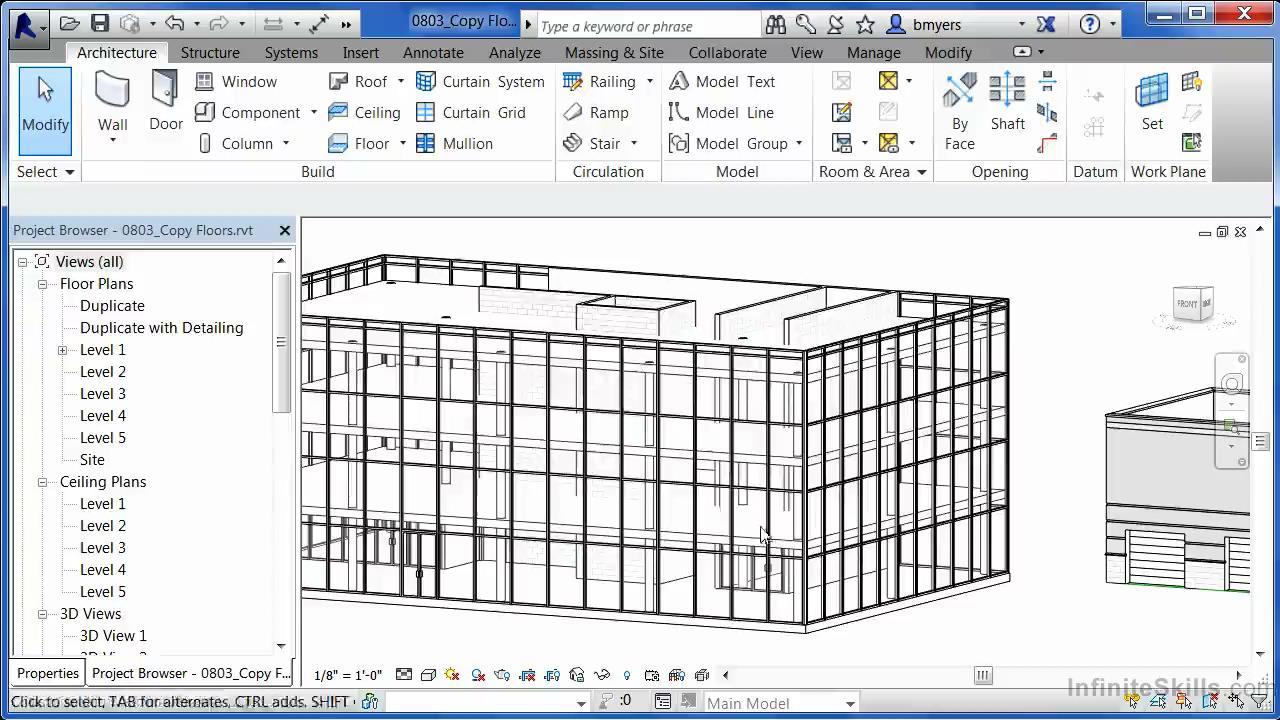Open the Railing dropdown arrow

[x=649, y=82]
